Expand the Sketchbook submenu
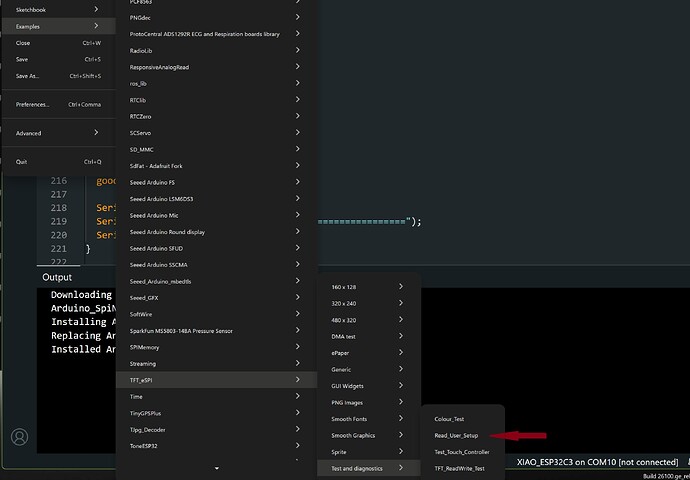Screen dimensions: 690x480 click(59, 10)
